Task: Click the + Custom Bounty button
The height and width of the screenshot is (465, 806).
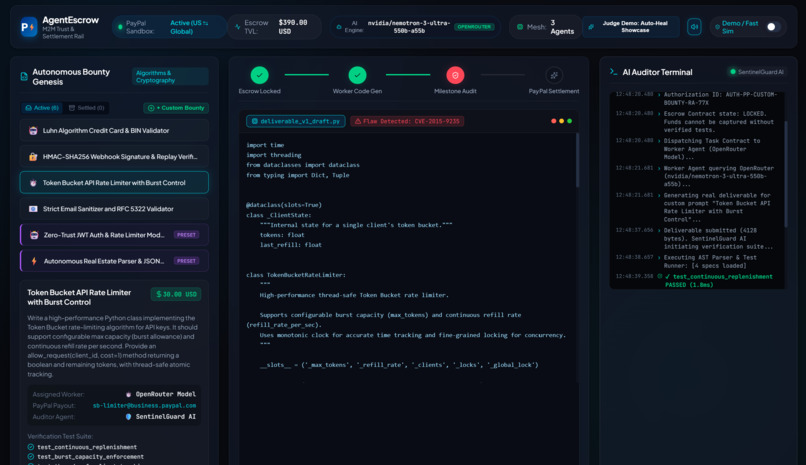Action: coord(176,108)
